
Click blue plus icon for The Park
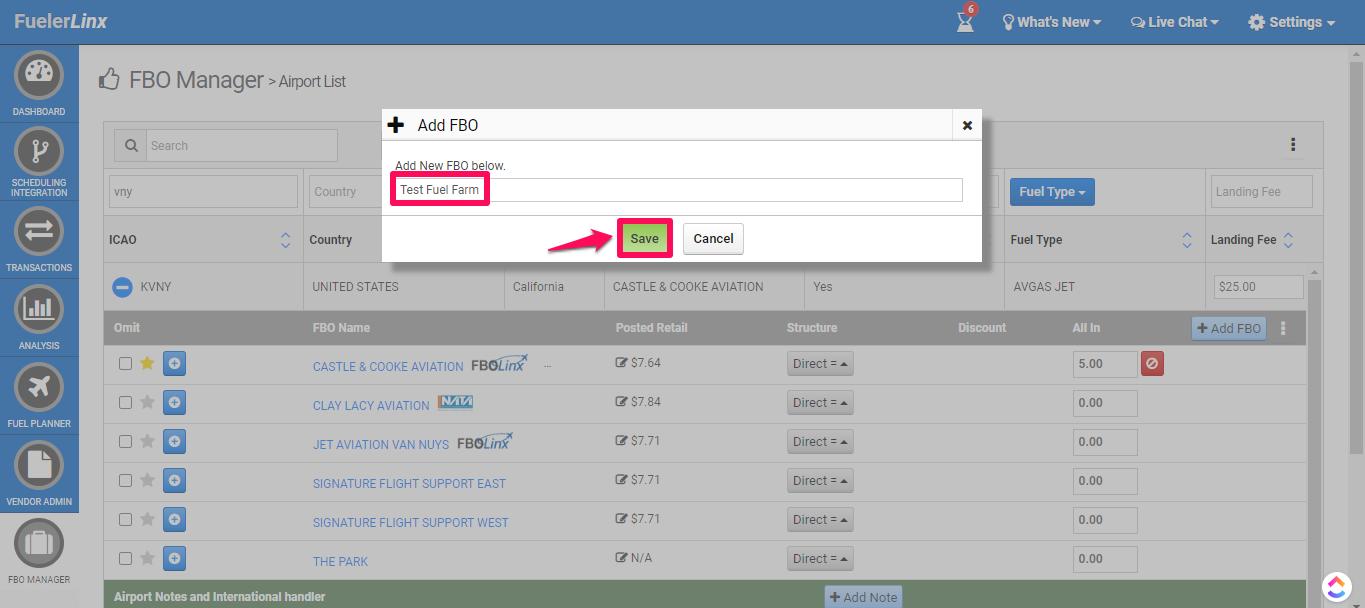pos(174,558)
